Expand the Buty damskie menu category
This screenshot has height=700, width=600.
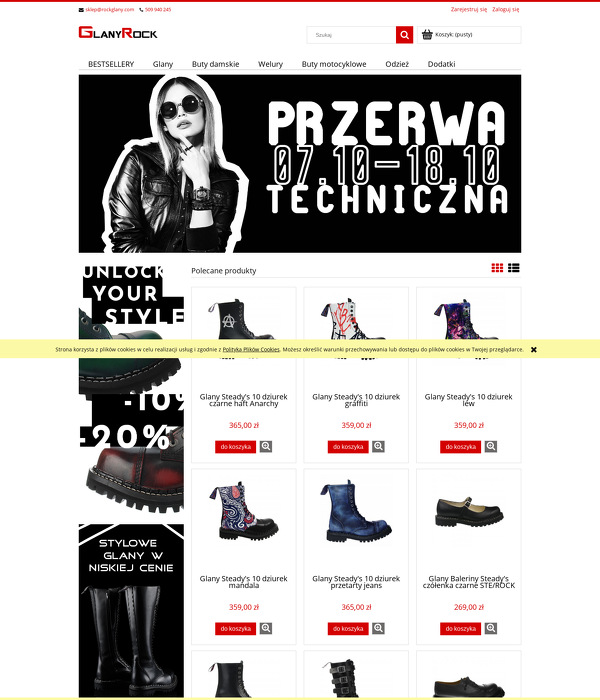coord(216,64)
